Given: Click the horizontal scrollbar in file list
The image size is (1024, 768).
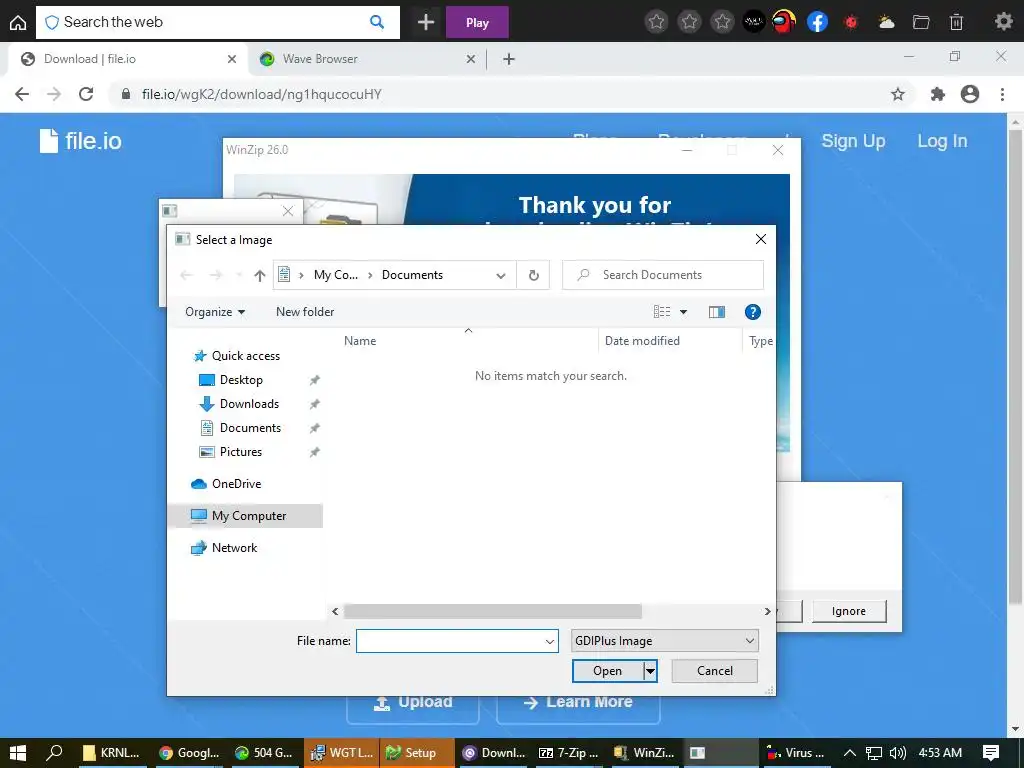Looking at the screenshot, I should tap(492, 611).
